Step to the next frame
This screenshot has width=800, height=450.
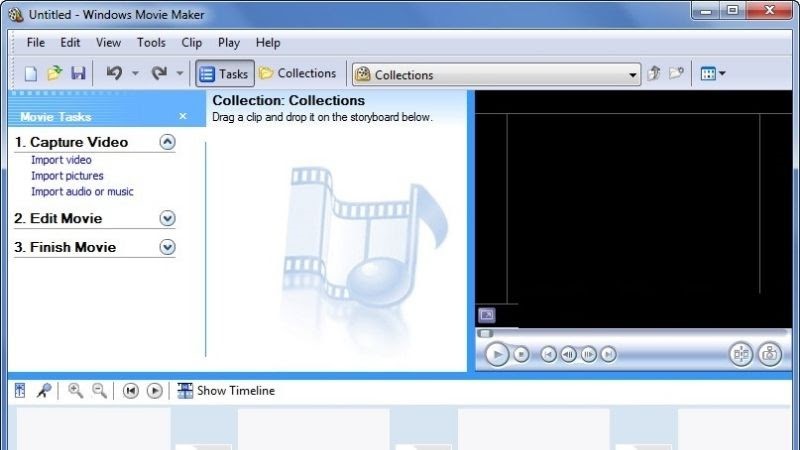[588, 355]
